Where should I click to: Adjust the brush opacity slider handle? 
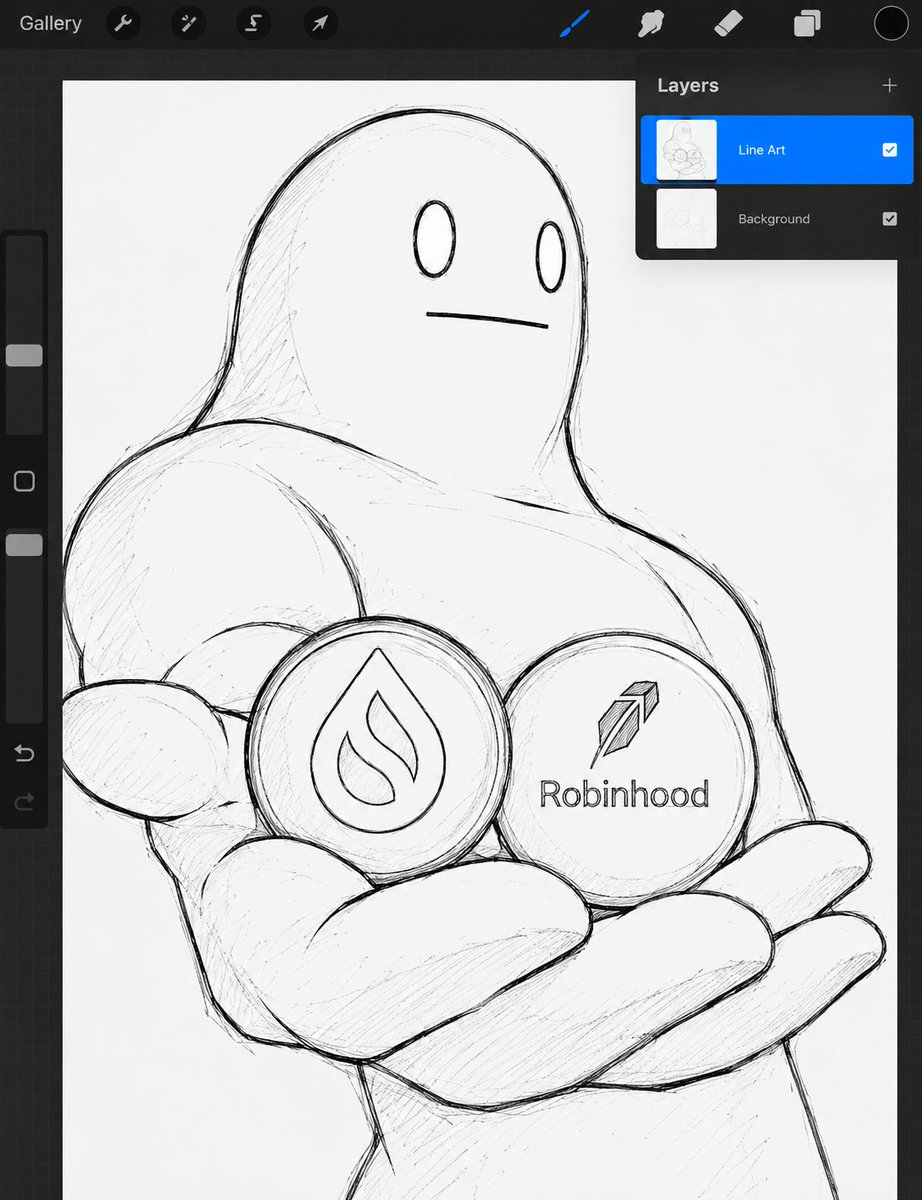tap(24, 545)
